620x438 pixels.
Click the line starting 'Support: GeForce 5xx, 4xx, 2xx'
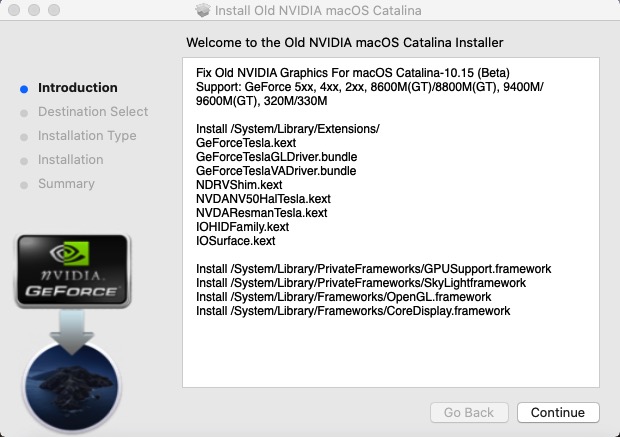point(370,87)
